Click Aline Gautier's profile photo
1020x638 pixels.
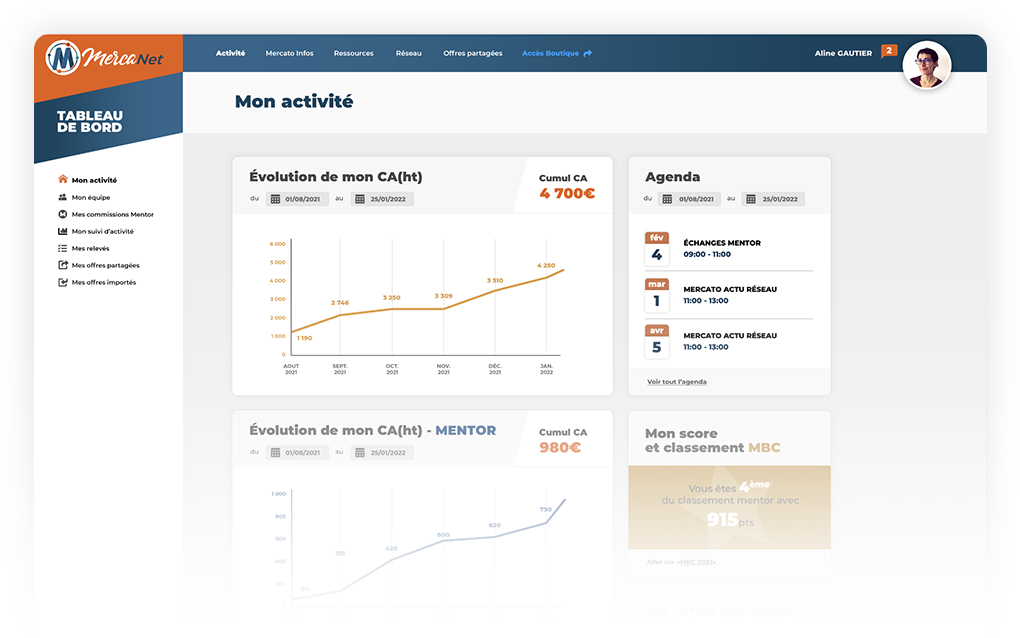click(928, 64)
